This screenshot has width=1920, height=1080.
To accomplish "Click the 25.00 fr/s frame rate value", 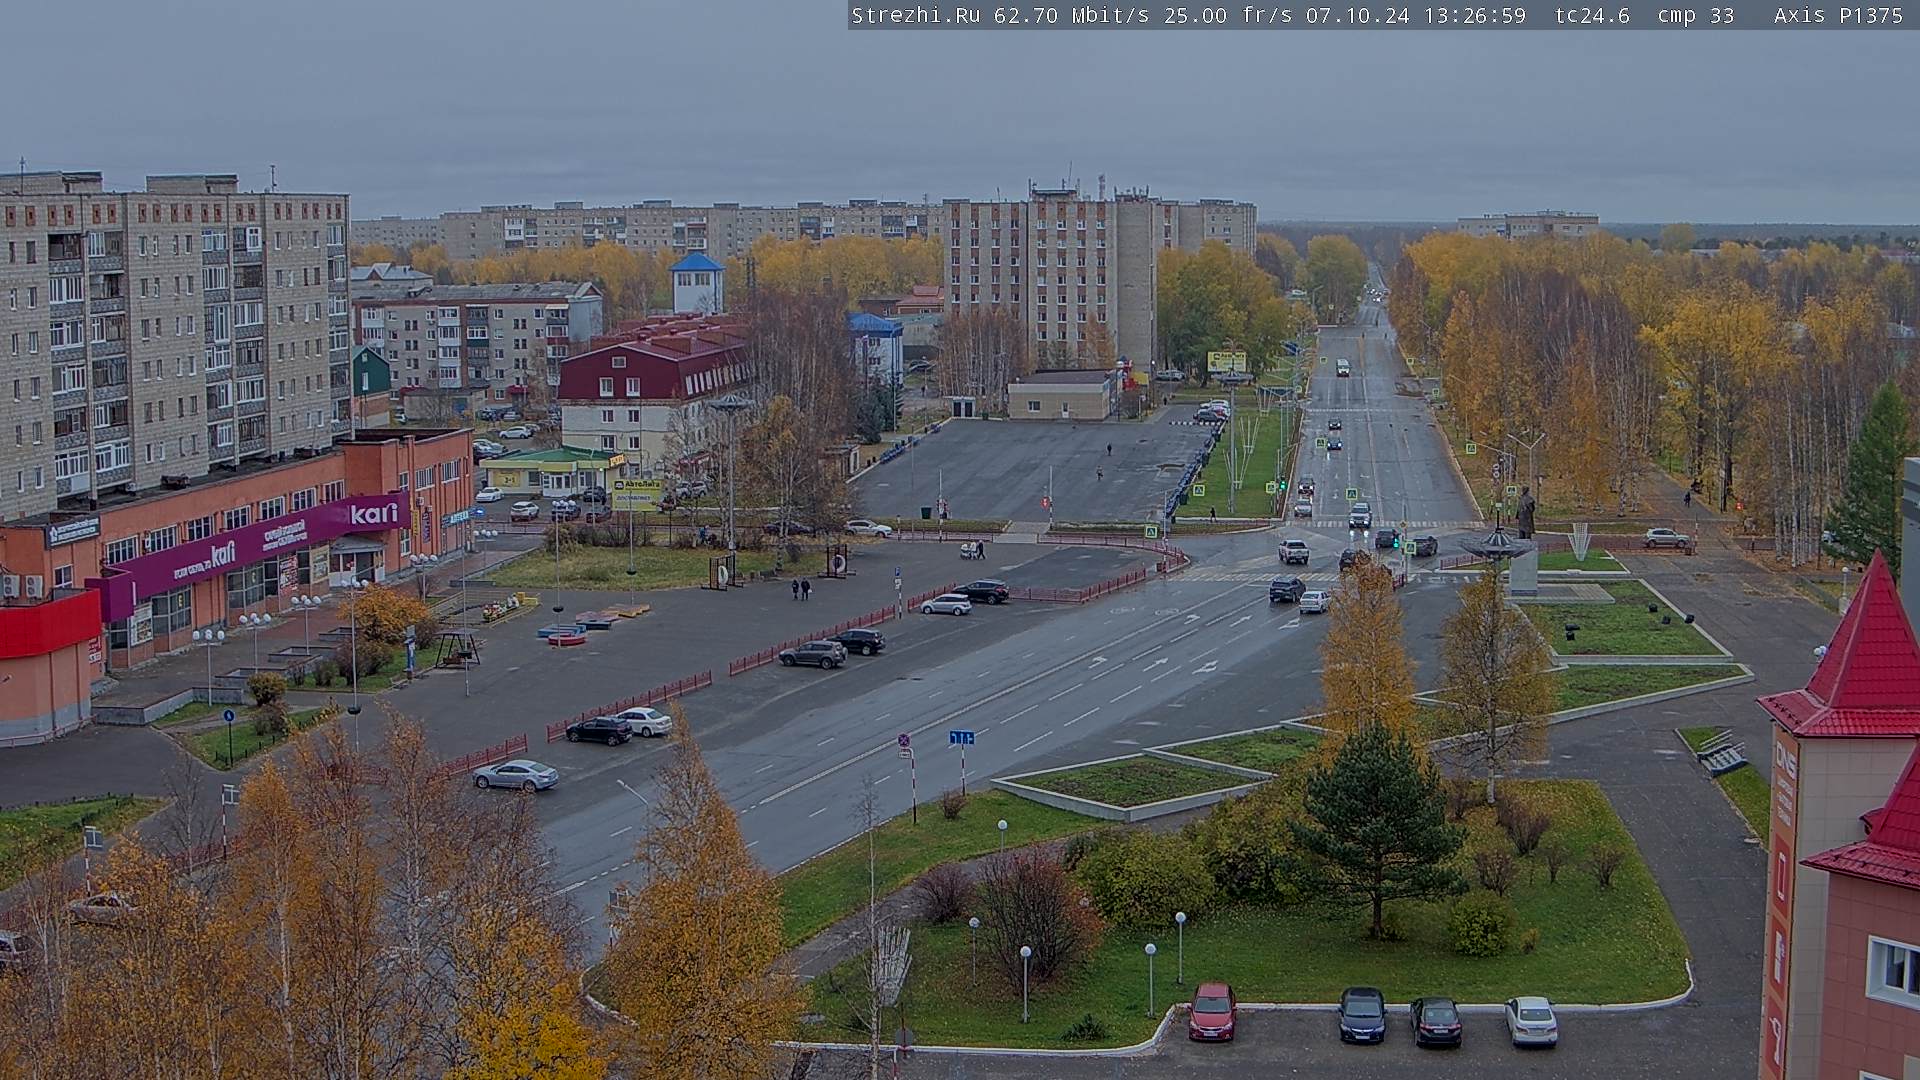I will pyautogui.click(x=1228, y=15).
